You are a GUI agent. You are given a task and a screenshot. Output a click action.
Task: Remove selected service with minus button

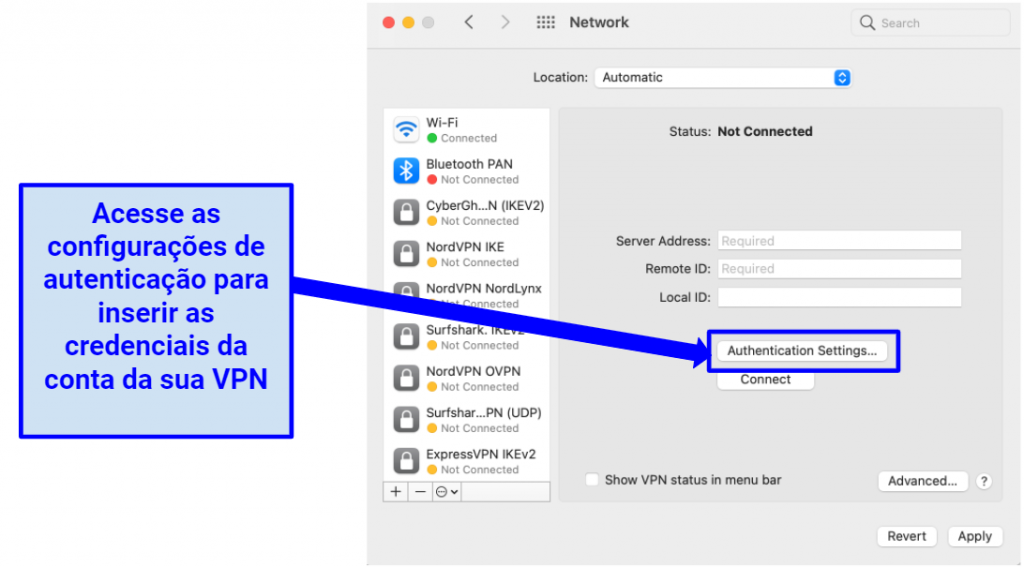pyautogui.click(x=421, y=492)
